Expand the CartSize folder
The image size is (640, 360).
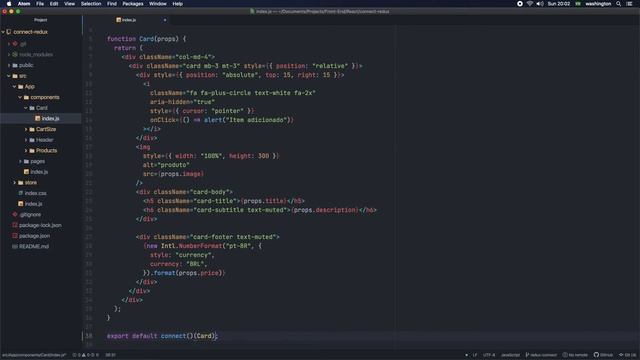tap(26, 129)
